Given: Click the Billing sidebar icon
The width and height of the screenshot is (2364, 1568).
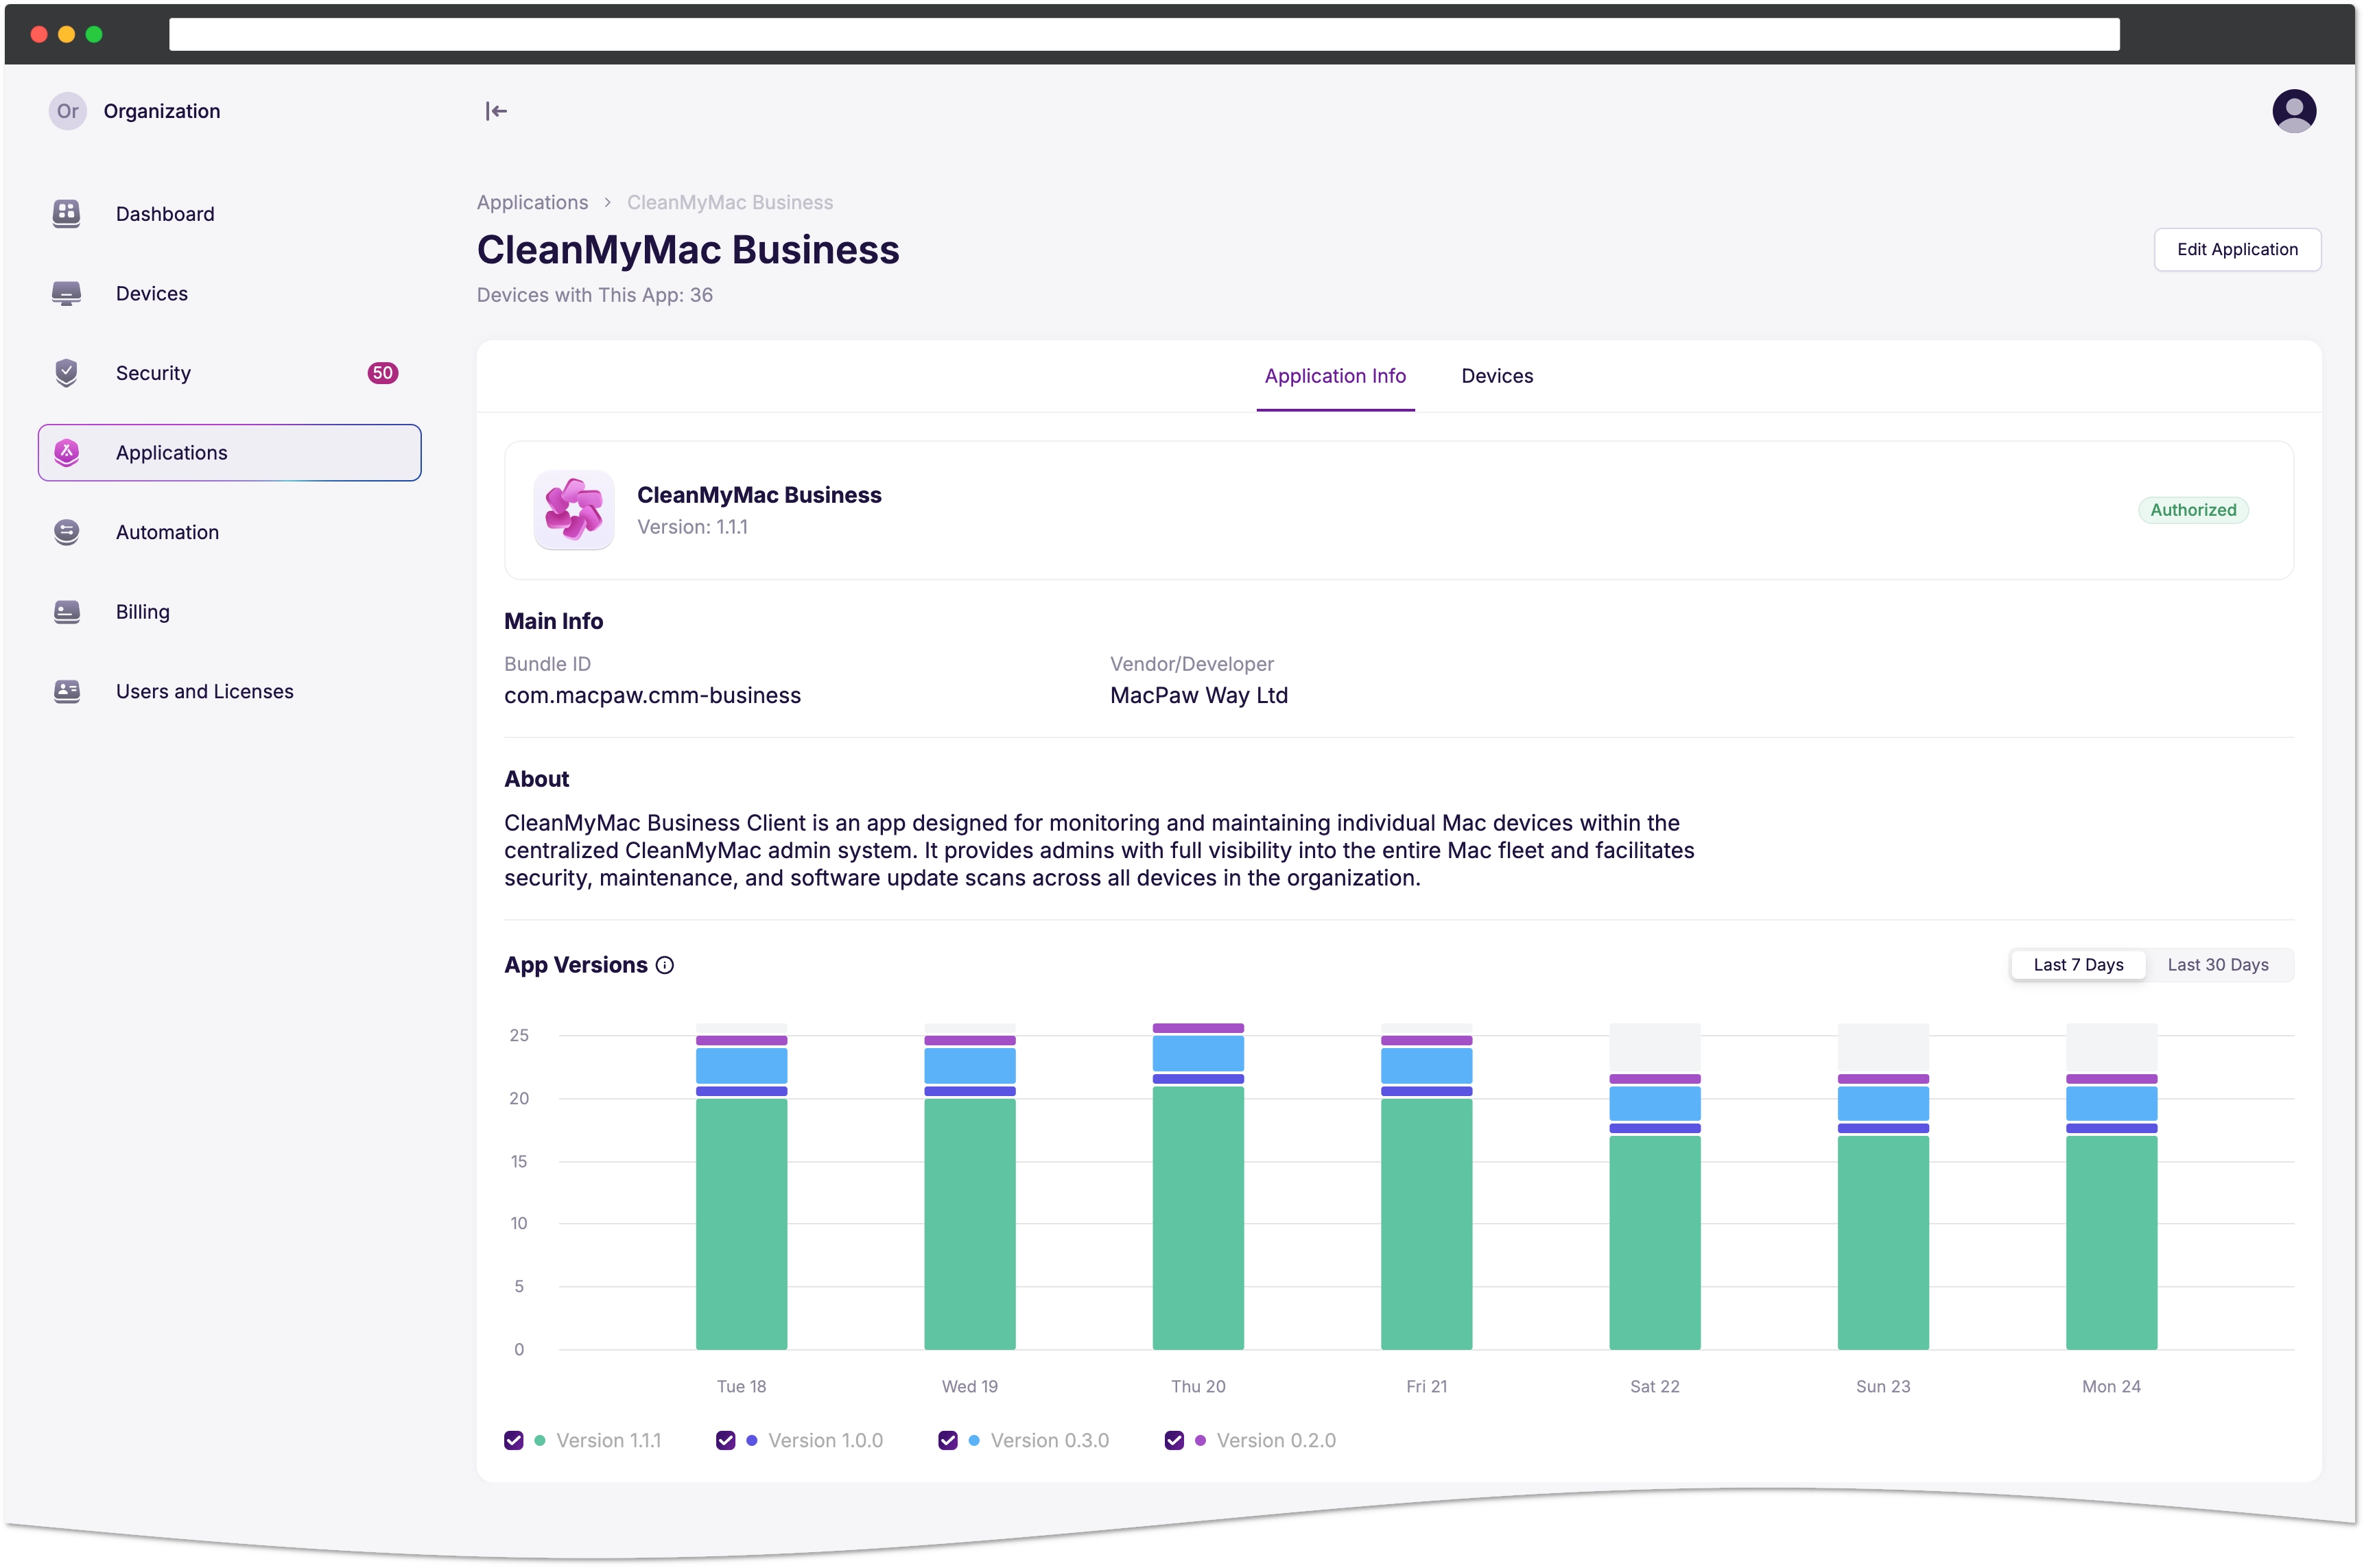Looking at the screenshot, I should coord(67,610).
